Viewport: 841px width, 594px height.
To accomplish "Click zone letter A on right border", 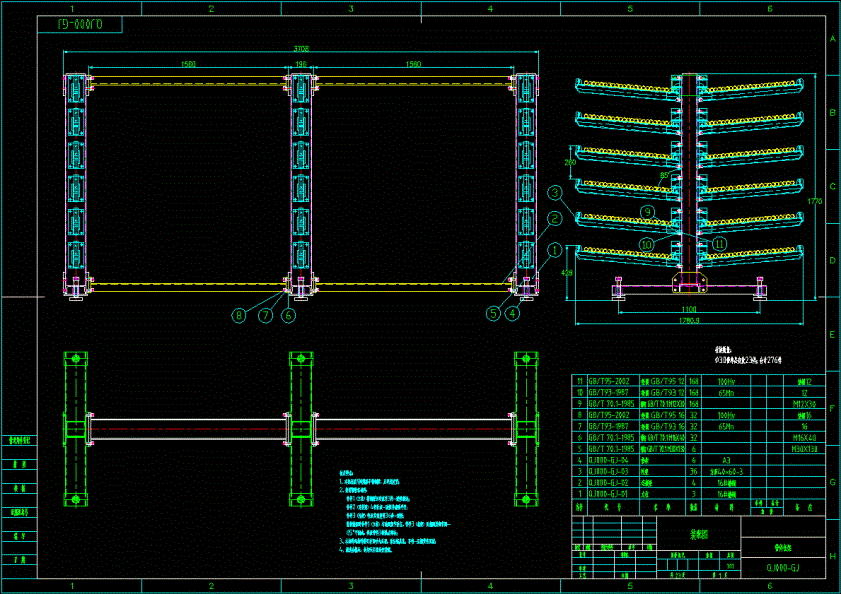I will pos(833,39).
